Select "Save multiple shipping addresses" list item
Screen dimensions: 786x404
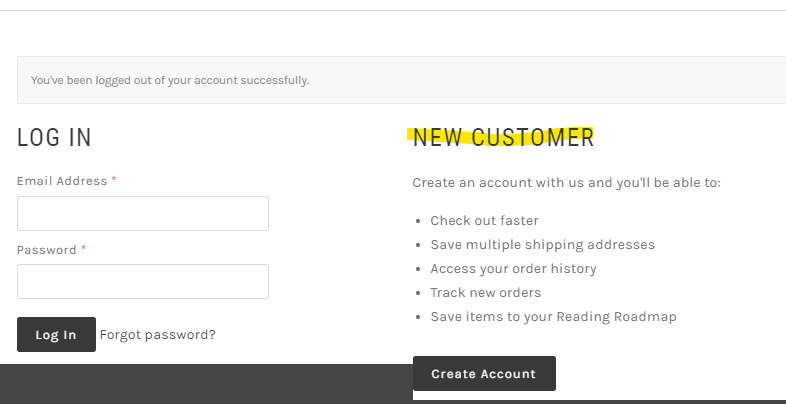542,245
